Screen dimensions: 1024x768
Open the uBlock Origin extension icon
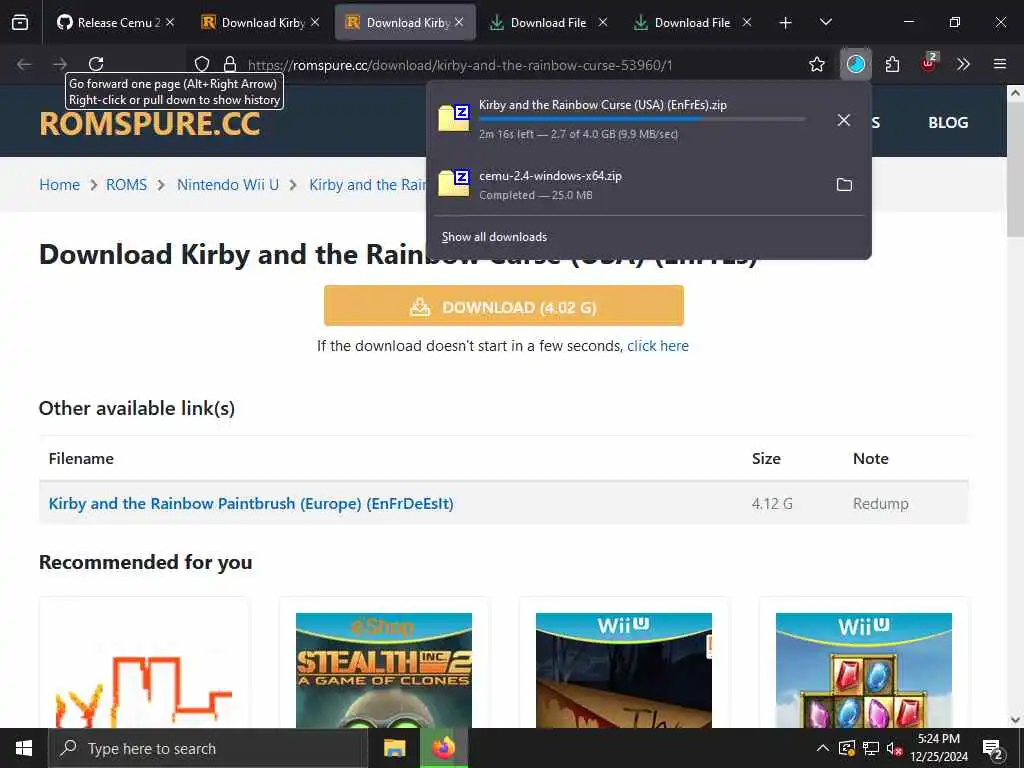[928, 64]
